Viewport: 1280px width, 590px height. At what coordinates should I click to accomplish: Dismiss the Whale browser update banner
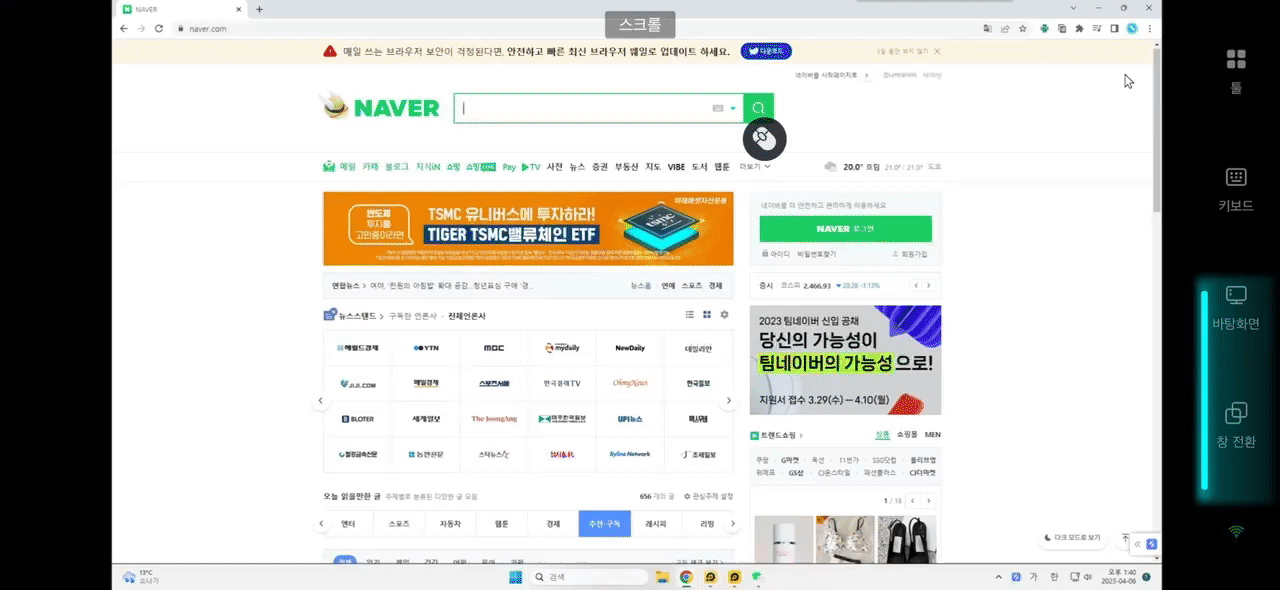[937, 51]
